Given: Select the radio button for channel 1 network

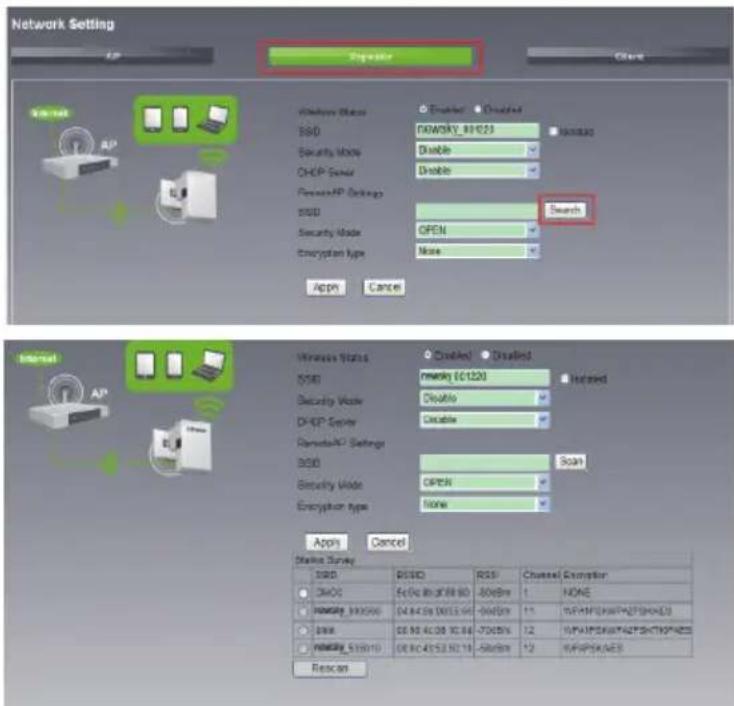Looking at the screenshot, I should [x=303, y=593].
